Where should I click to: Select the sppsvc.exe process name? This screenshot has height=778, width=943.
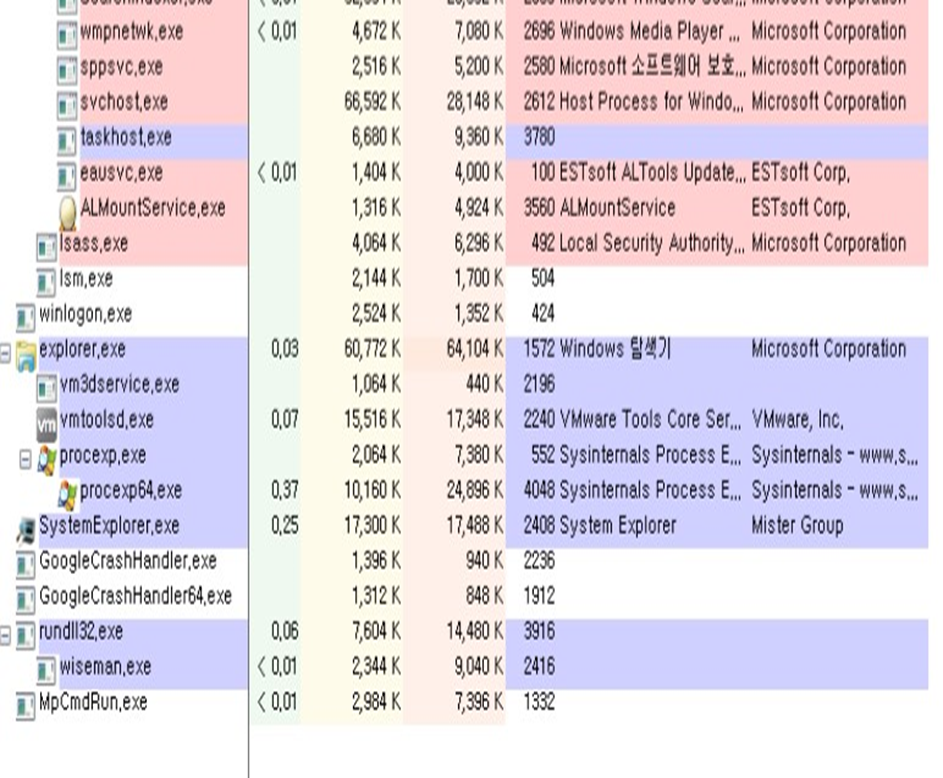[122, 67]
